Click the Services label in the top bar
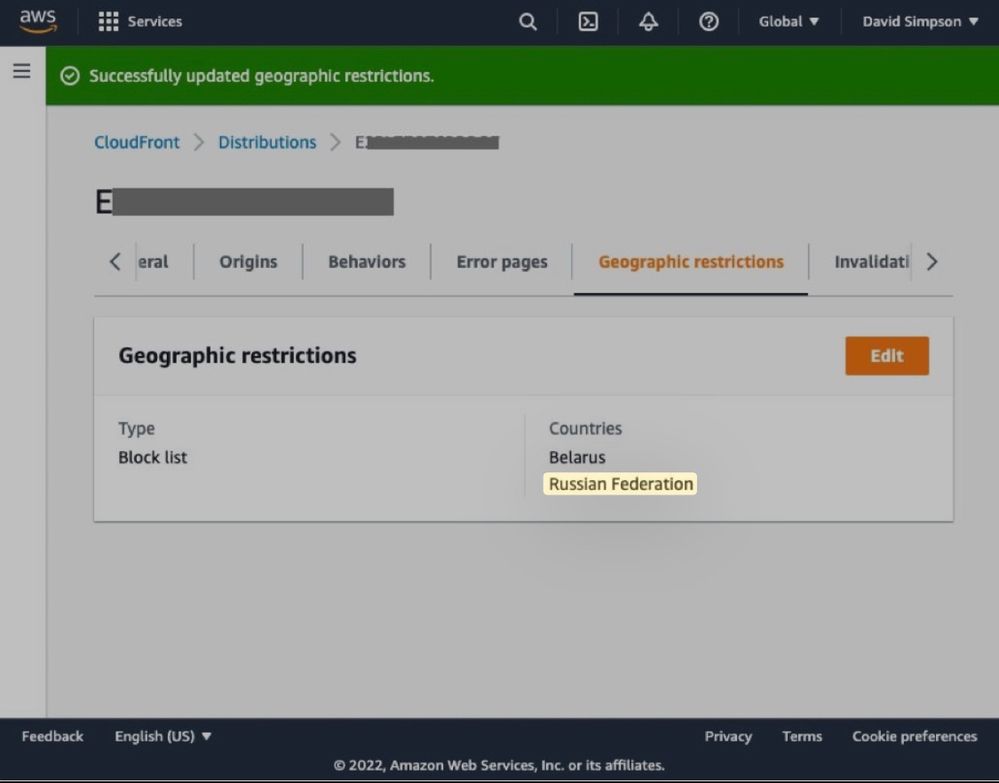The image size is (999, 783). (x=155, y=22)
